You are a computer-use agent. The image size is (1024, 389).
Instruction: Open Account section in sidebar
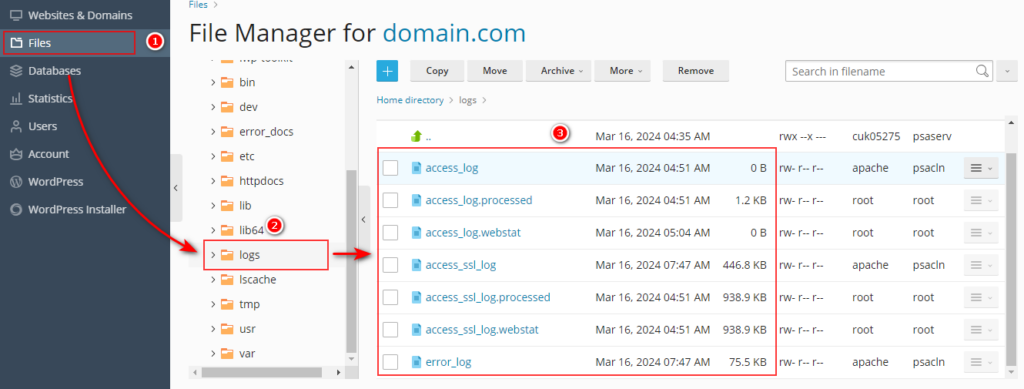tap(48, 154)
